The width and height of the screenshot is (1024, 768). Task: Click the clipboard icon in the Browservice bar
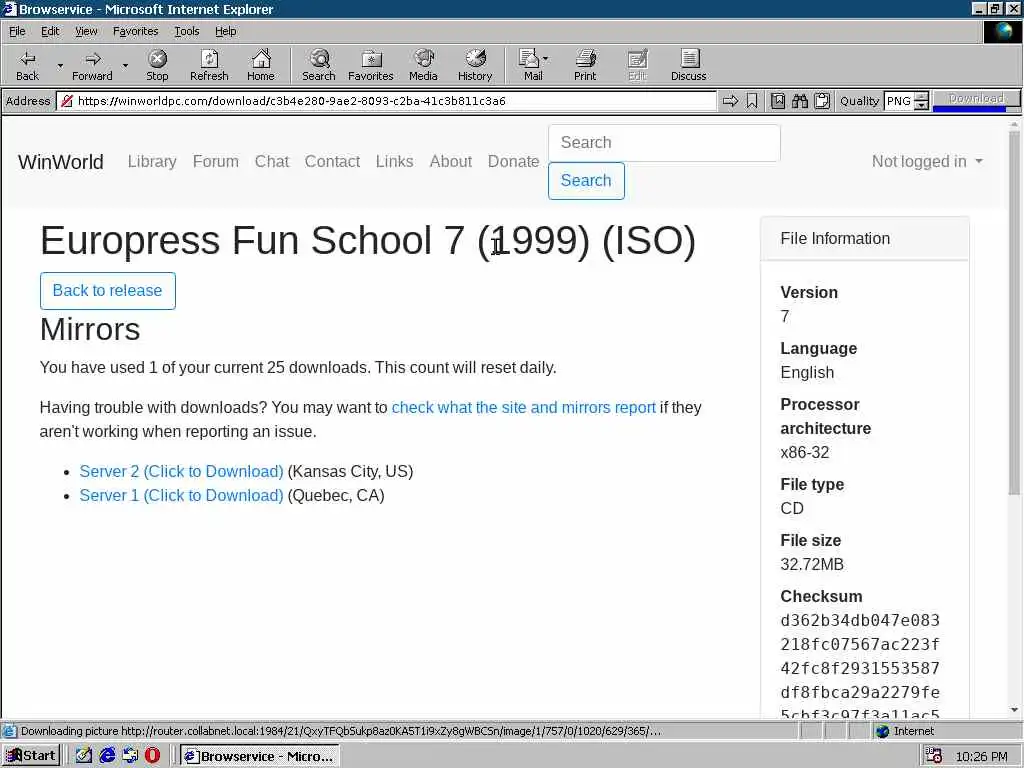tap(822, 101)
